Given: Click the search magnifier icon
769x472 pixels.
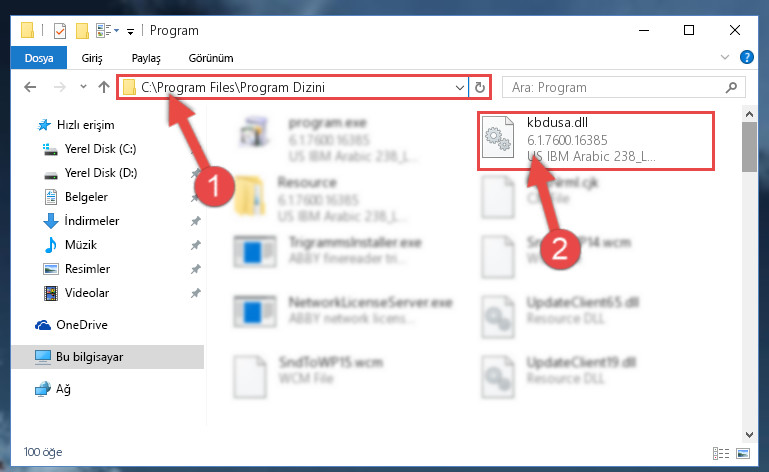Looking at the screenshot, I should (731, 87).
